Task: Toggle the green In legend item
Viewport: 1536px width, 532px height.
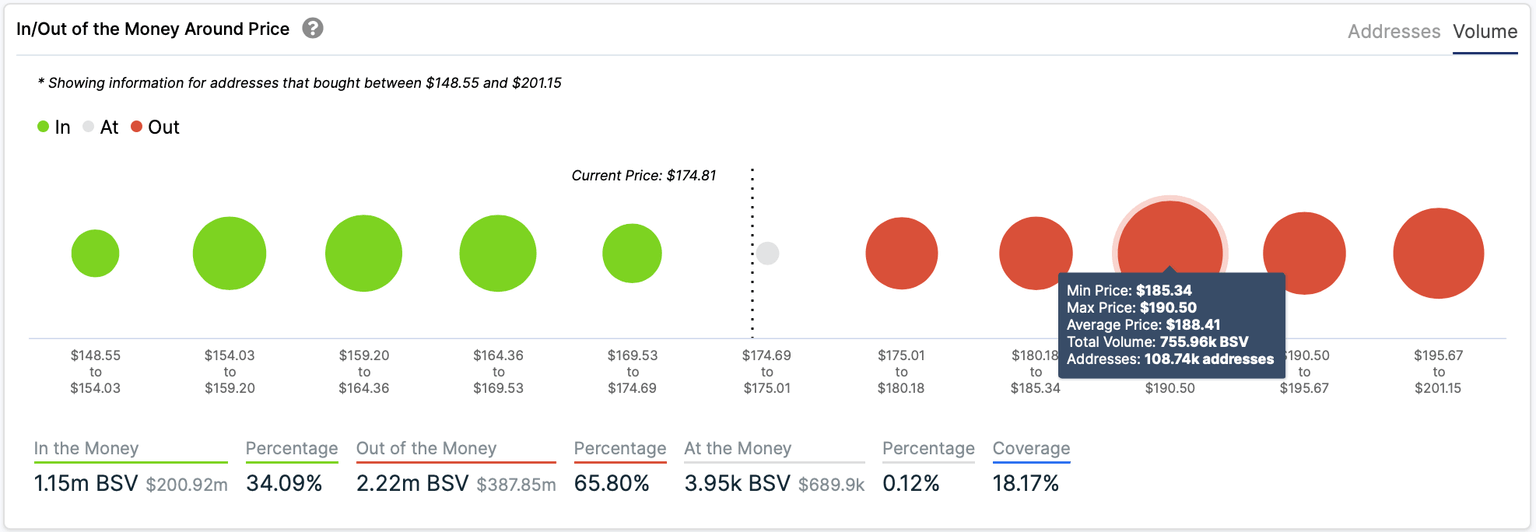Action: click(x=54, y=127)
